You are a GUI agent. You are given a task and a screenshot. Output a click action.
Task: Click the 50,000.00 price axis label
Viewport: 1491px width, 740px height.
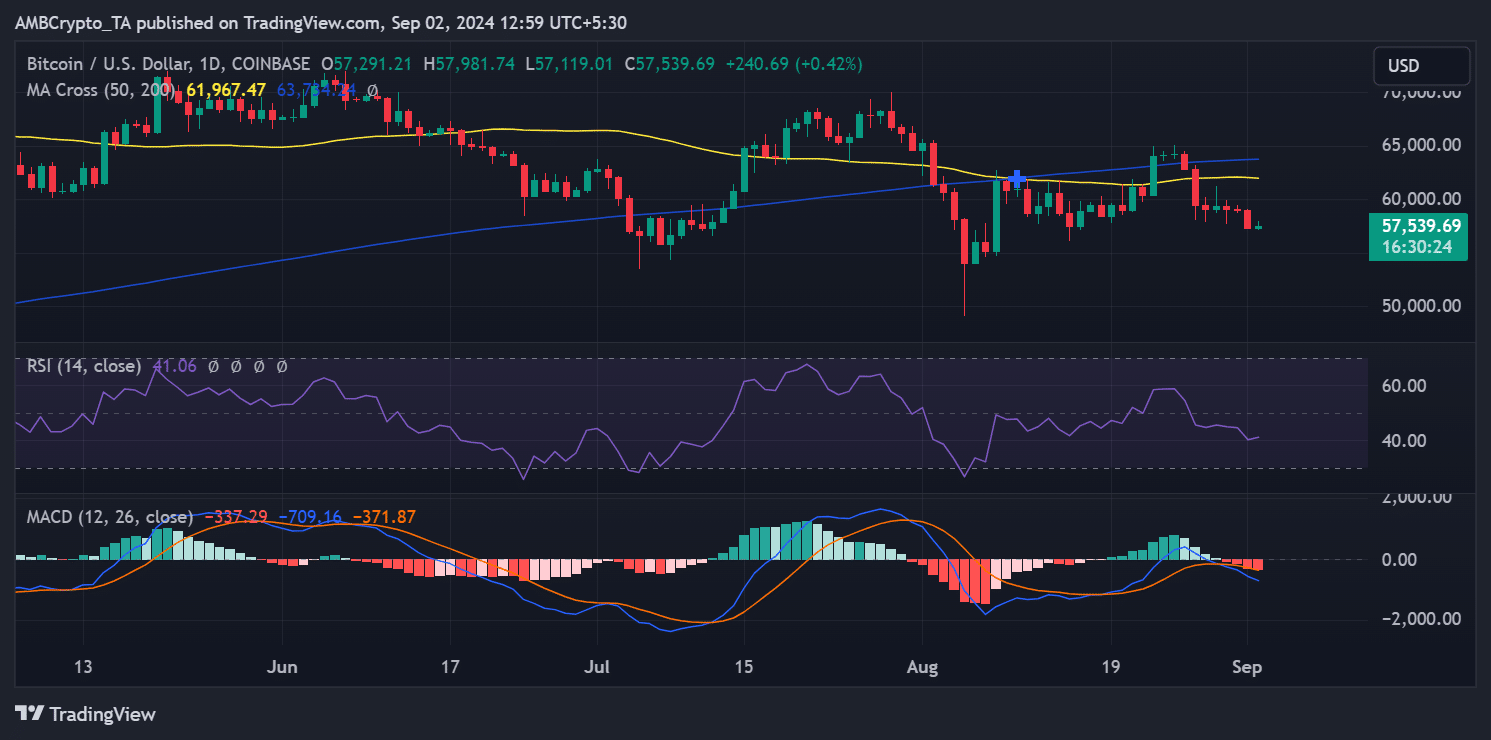(x=1421, y=305)
